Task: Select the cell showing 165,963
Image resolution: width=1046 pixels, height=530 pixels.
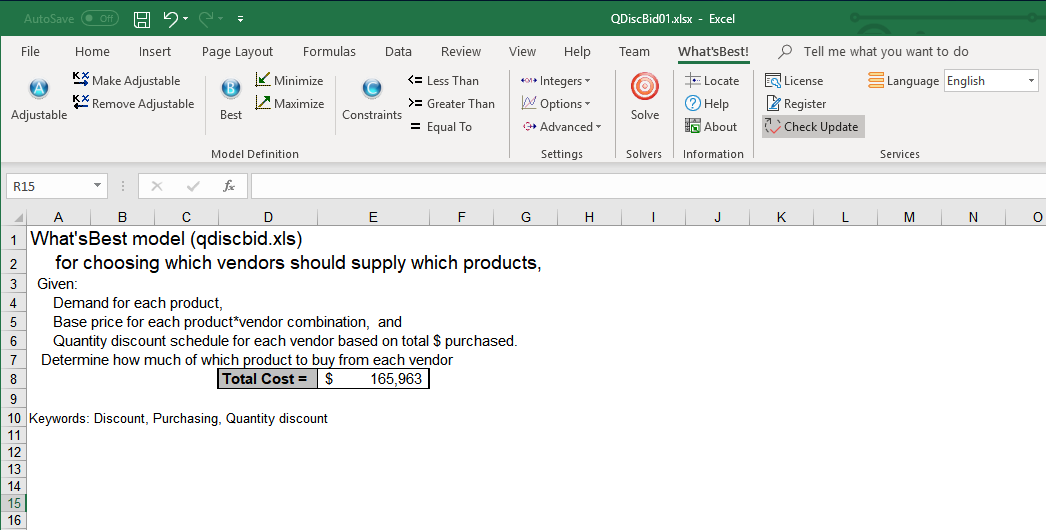Action: pos(373,379)
